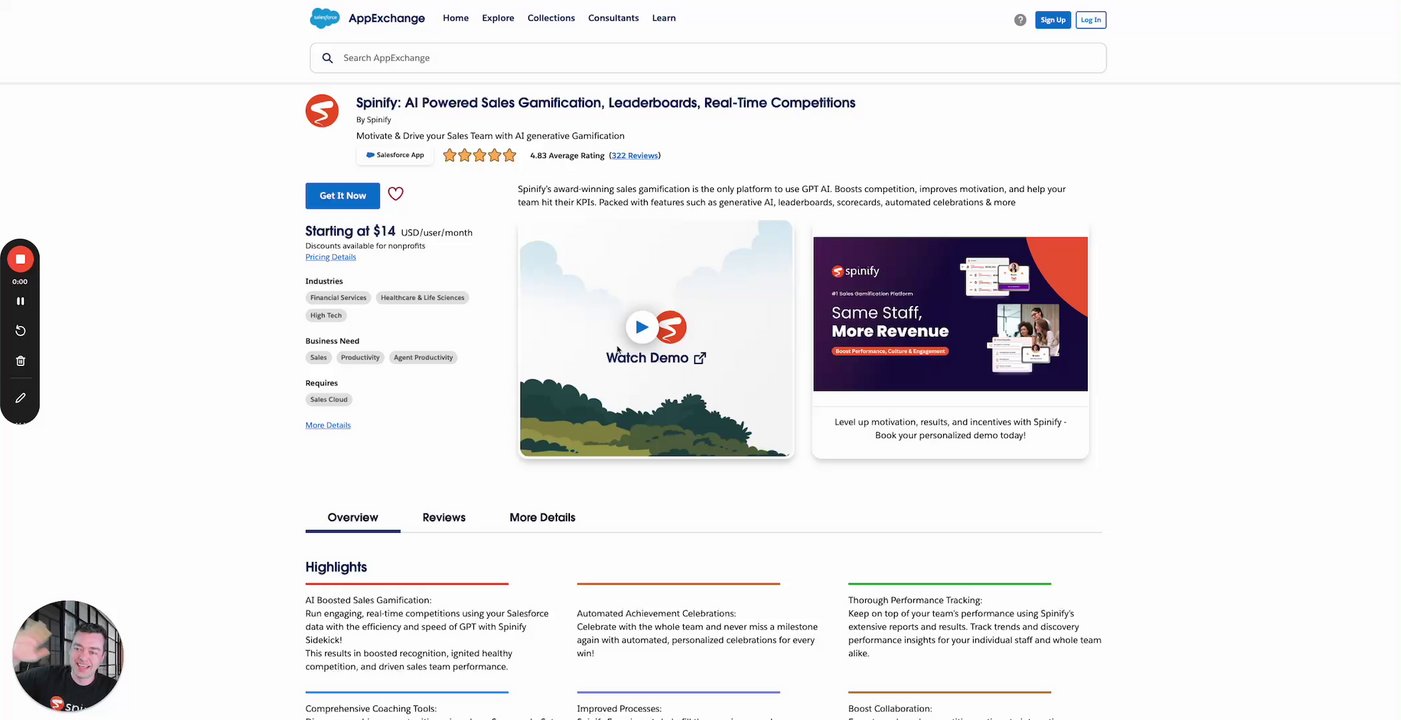The height and width of the screenshot is (720, 1401).
Task: Click the Get It Now button
Action: [343, 196]
